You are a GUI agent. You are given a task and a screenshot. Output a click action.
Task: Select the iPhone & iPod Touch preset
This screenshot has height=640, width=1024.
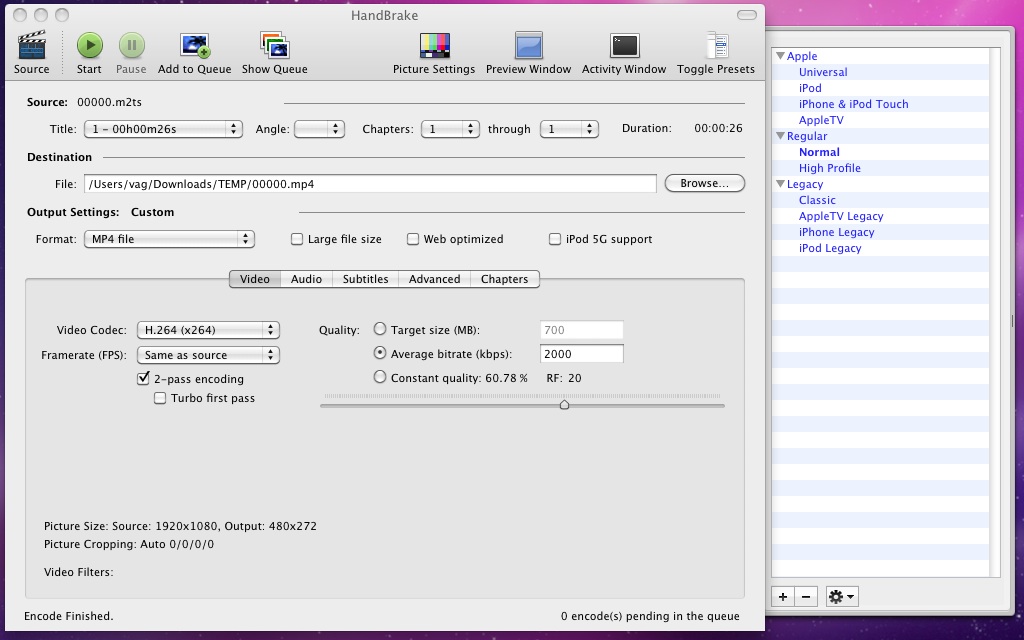[854, 104]
